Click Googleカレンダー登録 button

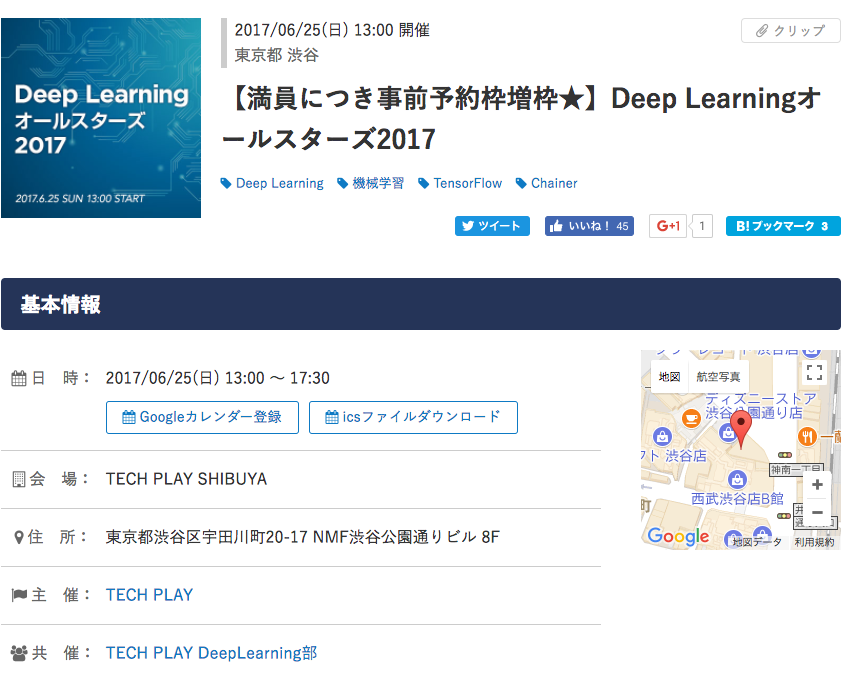pos(202,417)
